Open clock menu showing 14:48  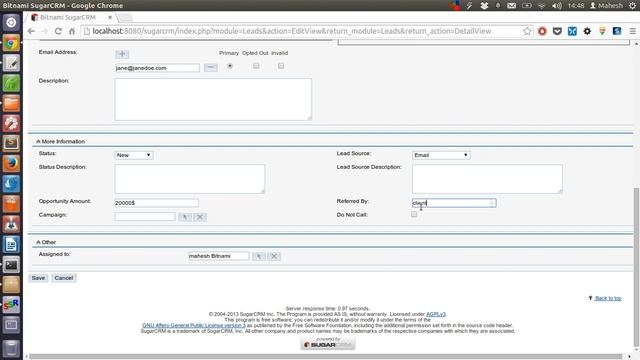576,6
